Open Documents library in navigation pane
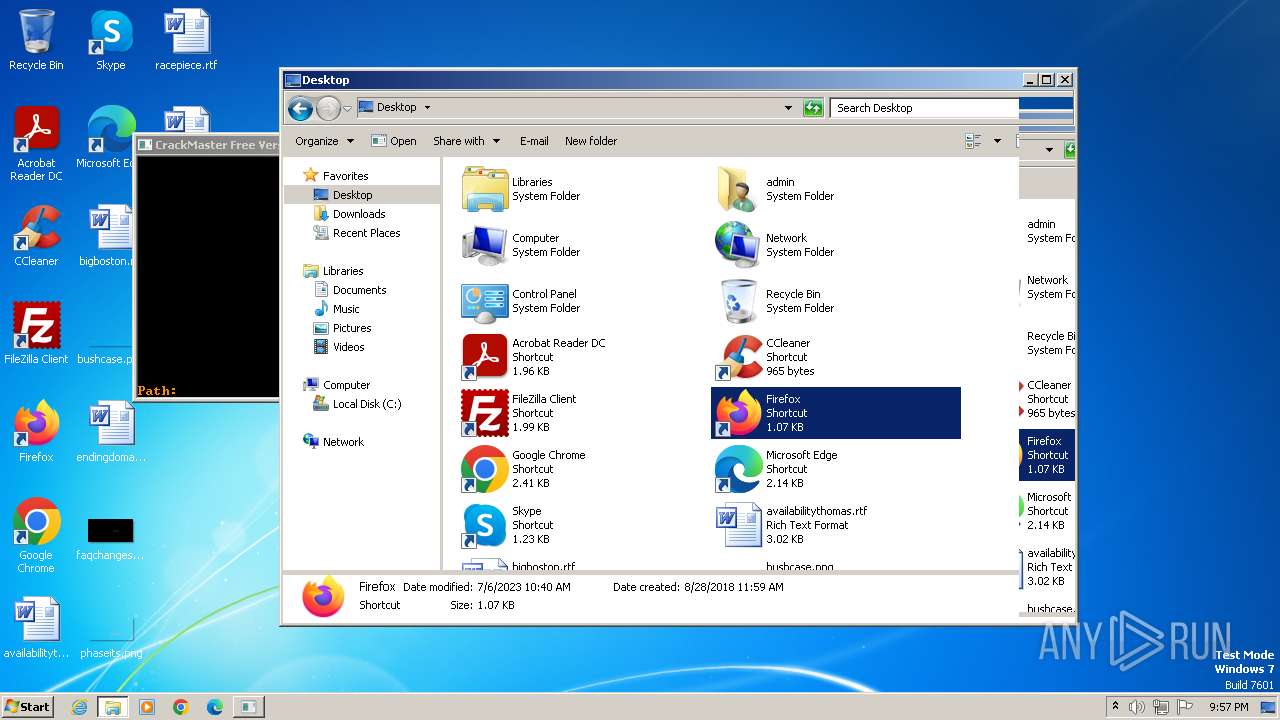This screenshot has width=1280, height=720. click(350, 290)
